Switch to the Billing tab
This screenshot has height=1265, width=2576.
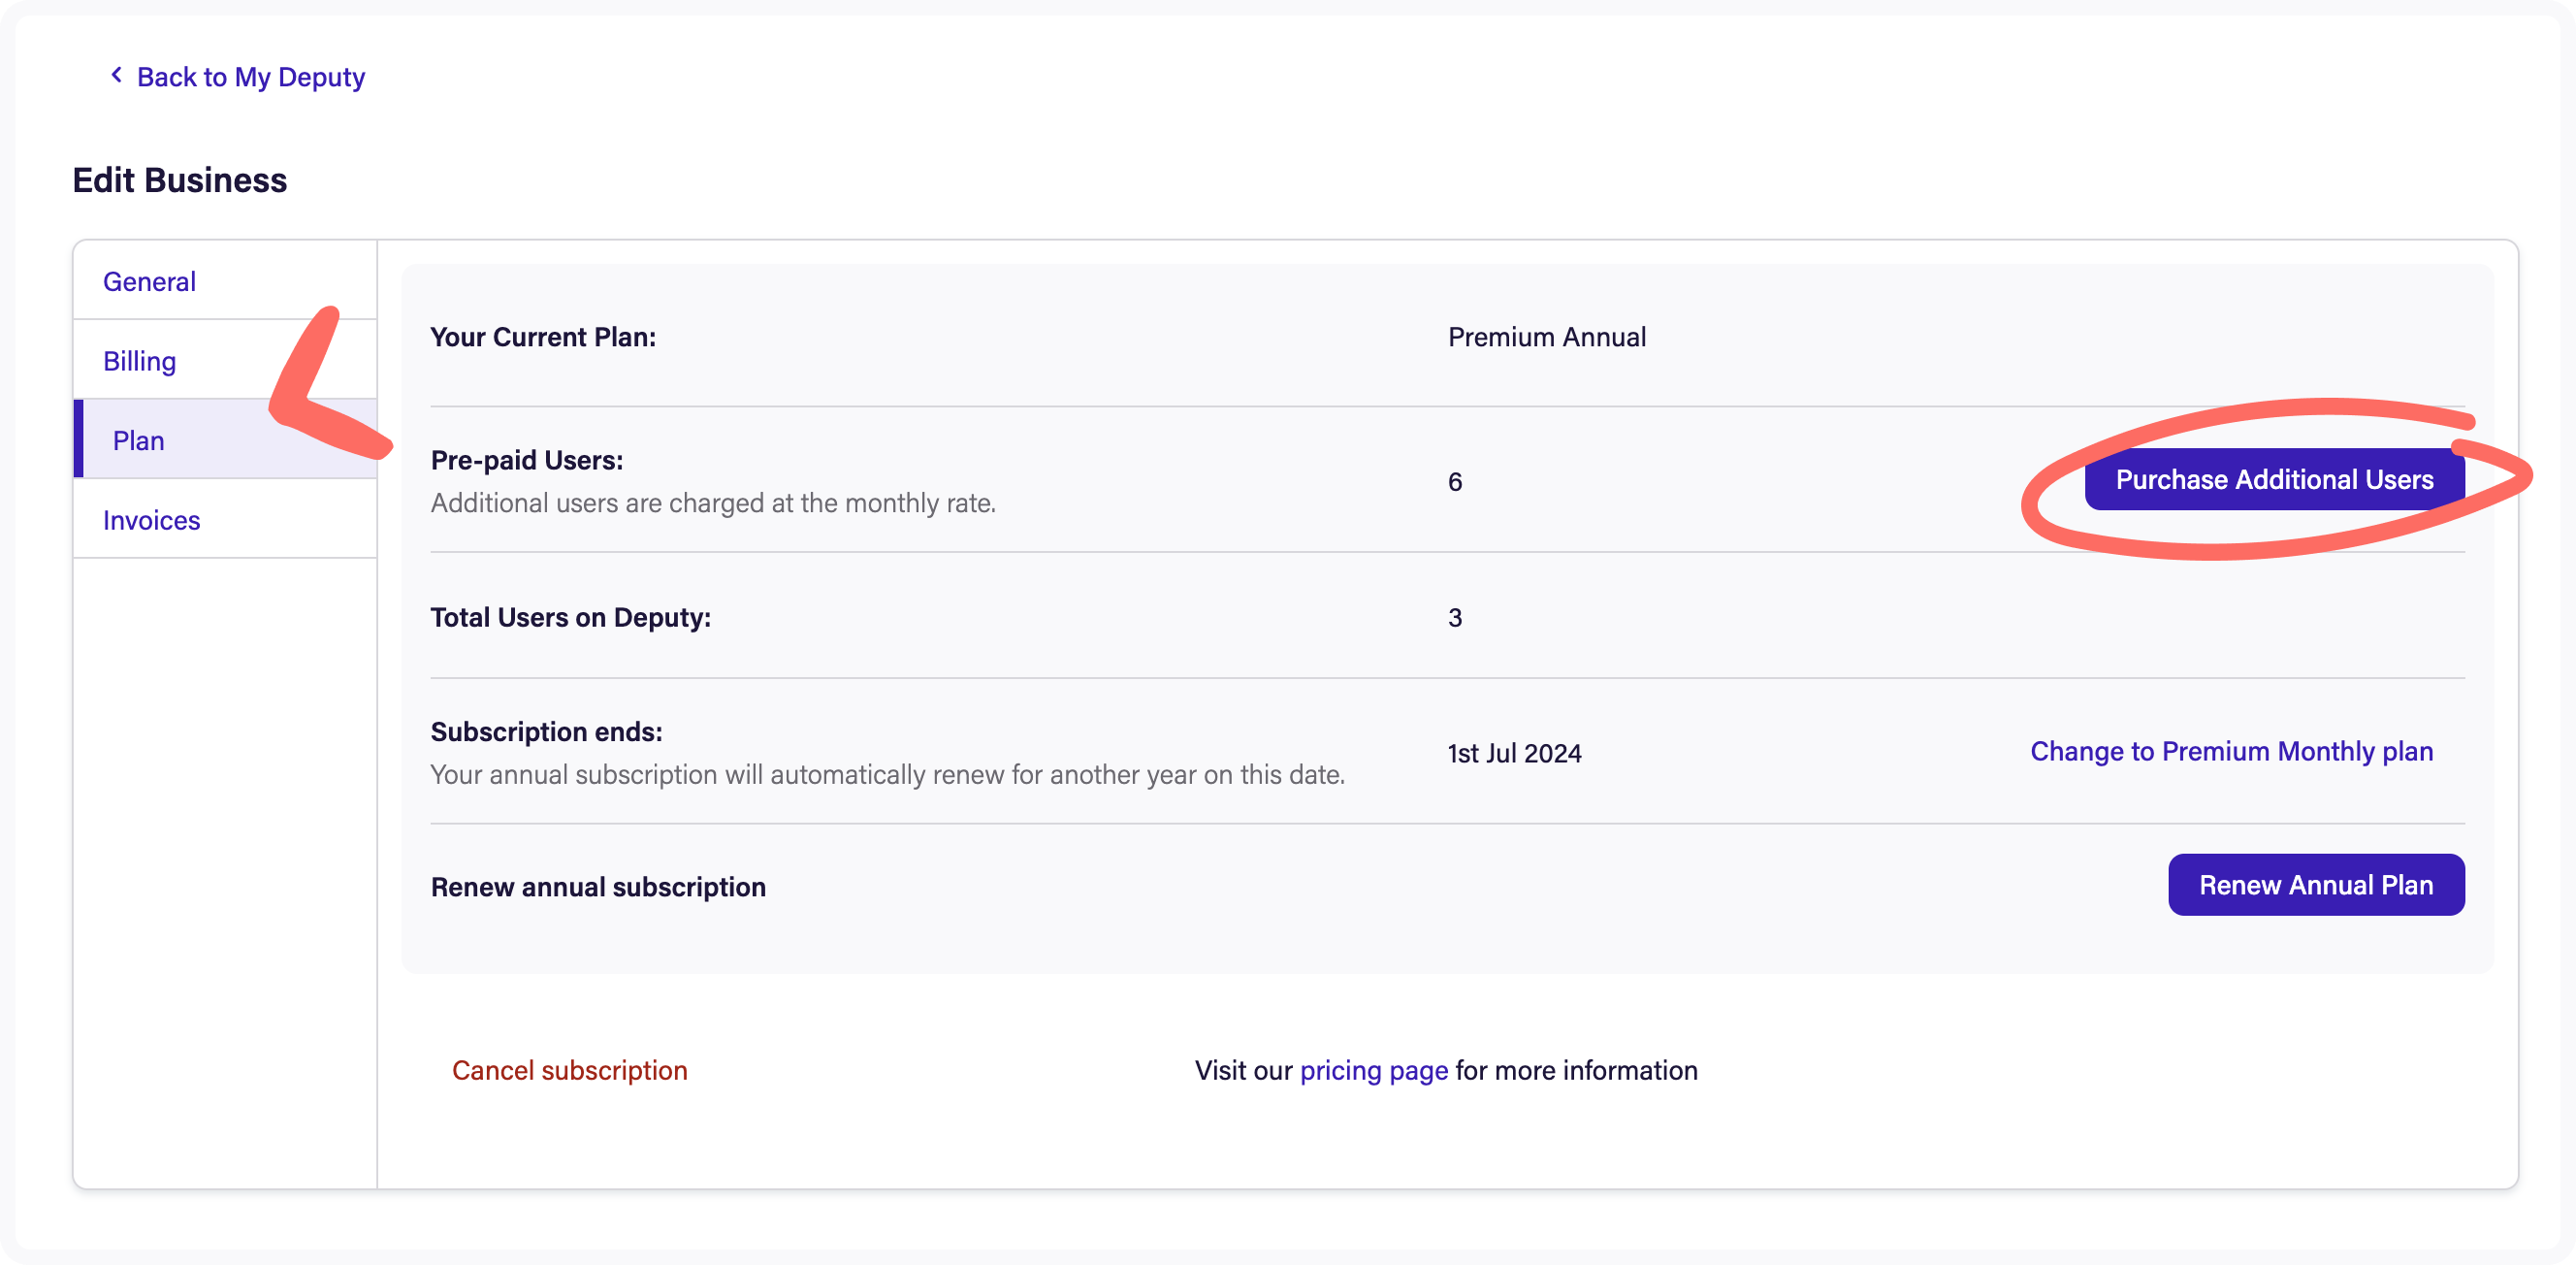point(139,361)
